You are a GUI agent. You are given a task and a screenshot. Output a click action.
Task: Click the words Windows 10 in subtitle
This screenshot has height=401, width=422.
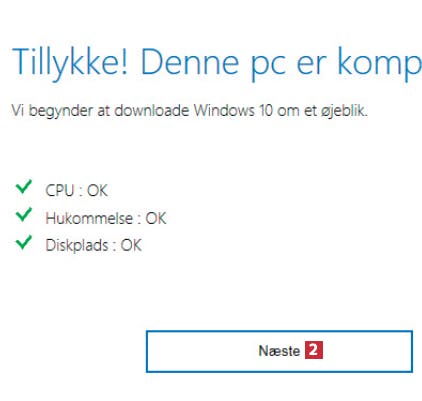(233, 110)
